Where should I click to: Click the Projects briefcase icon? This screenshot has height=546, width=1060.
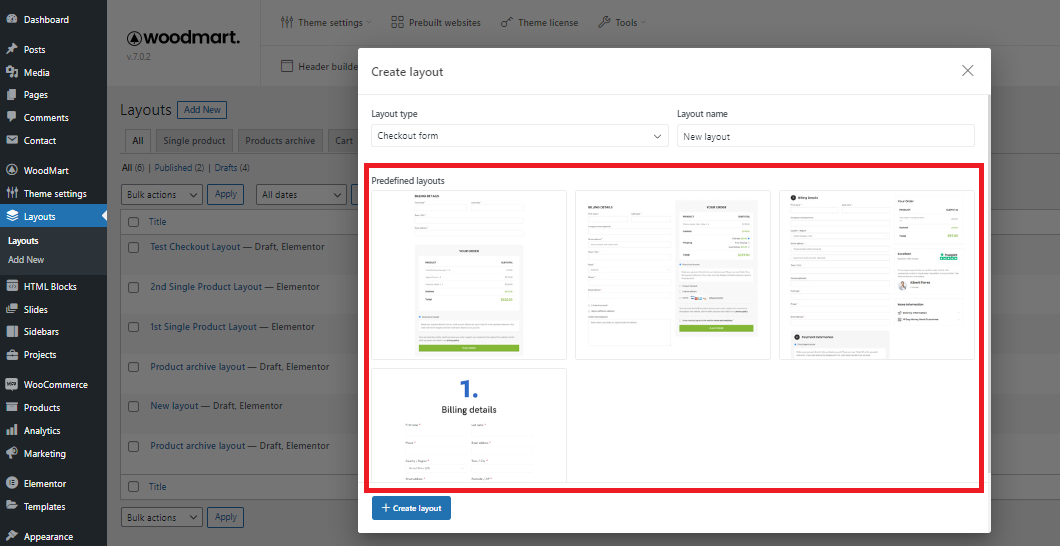(11, 355)
